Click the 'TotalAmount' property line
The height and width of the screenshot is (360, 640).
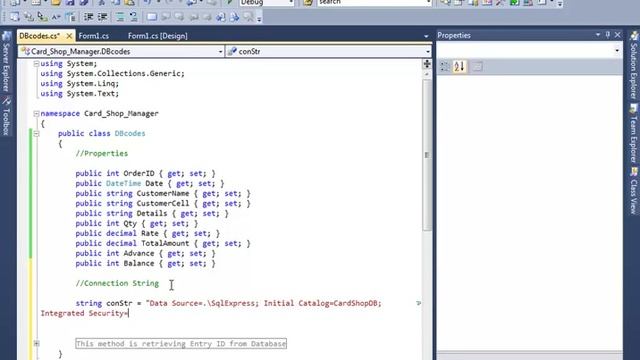tap(163, 243)
